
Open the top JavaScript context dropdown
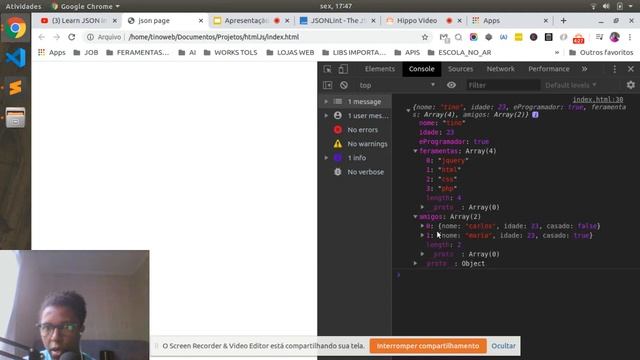point(396,85)
